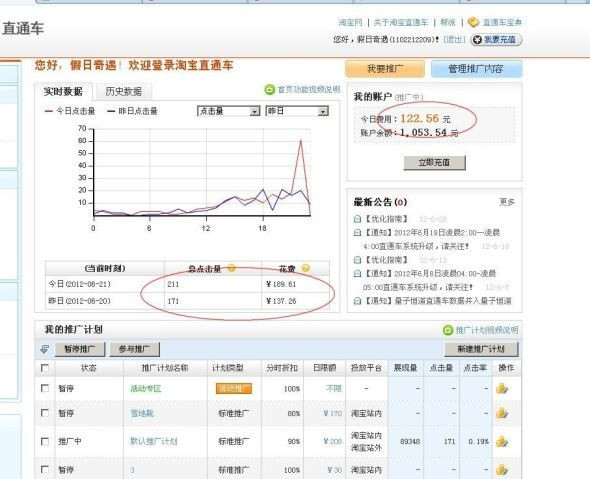590x479 pixels.
Task: Click the action icon for 活动专区 row
Action: [x=502, y=388]
